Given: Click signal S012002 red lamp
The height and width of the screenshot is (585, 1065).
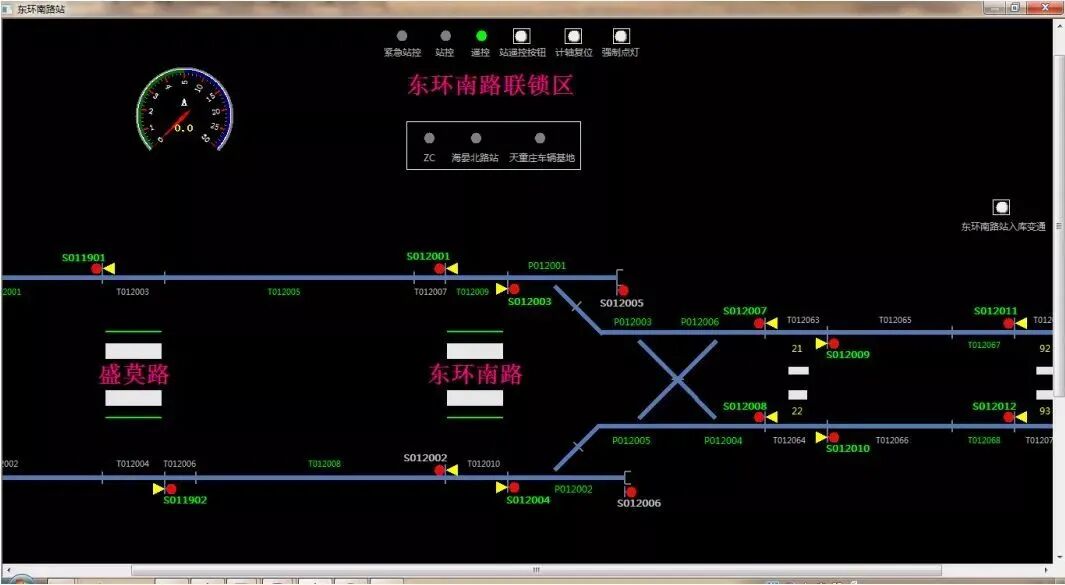Looking at the screenshot, I should point(439,470).
